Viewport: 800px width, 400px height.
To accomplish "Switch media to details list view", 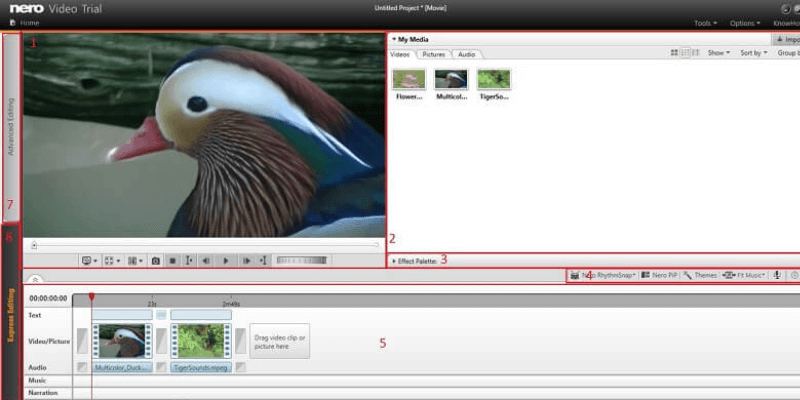I will [695, 53].
